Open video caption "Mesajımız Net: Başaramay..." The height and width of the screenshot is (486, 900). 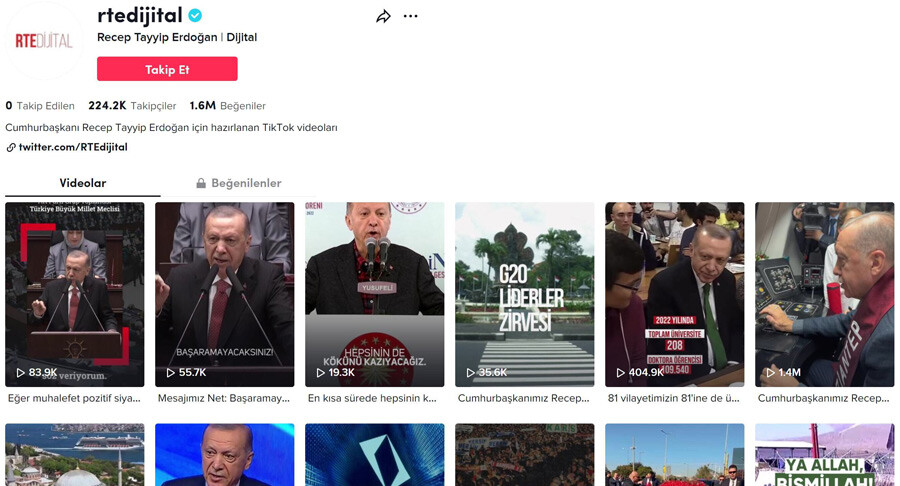(x=224, y=398)
